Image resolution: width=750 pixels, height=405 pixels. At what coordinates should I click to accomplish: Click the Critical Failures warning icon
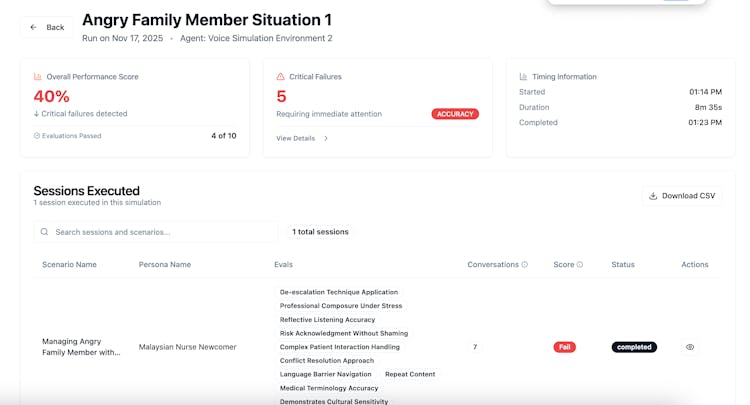[x=281, y=76]
